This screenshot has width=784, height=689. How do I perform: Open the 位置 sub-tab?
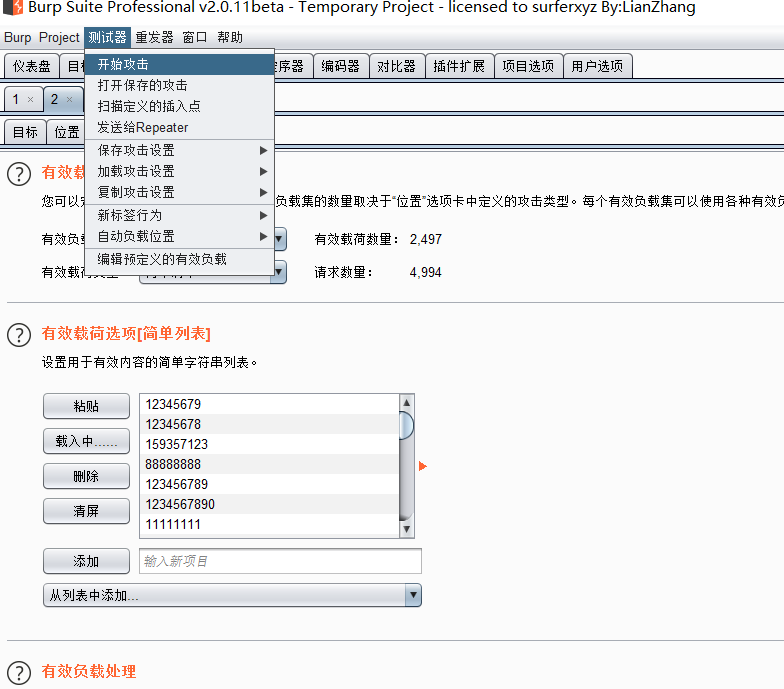pos(66,132)
